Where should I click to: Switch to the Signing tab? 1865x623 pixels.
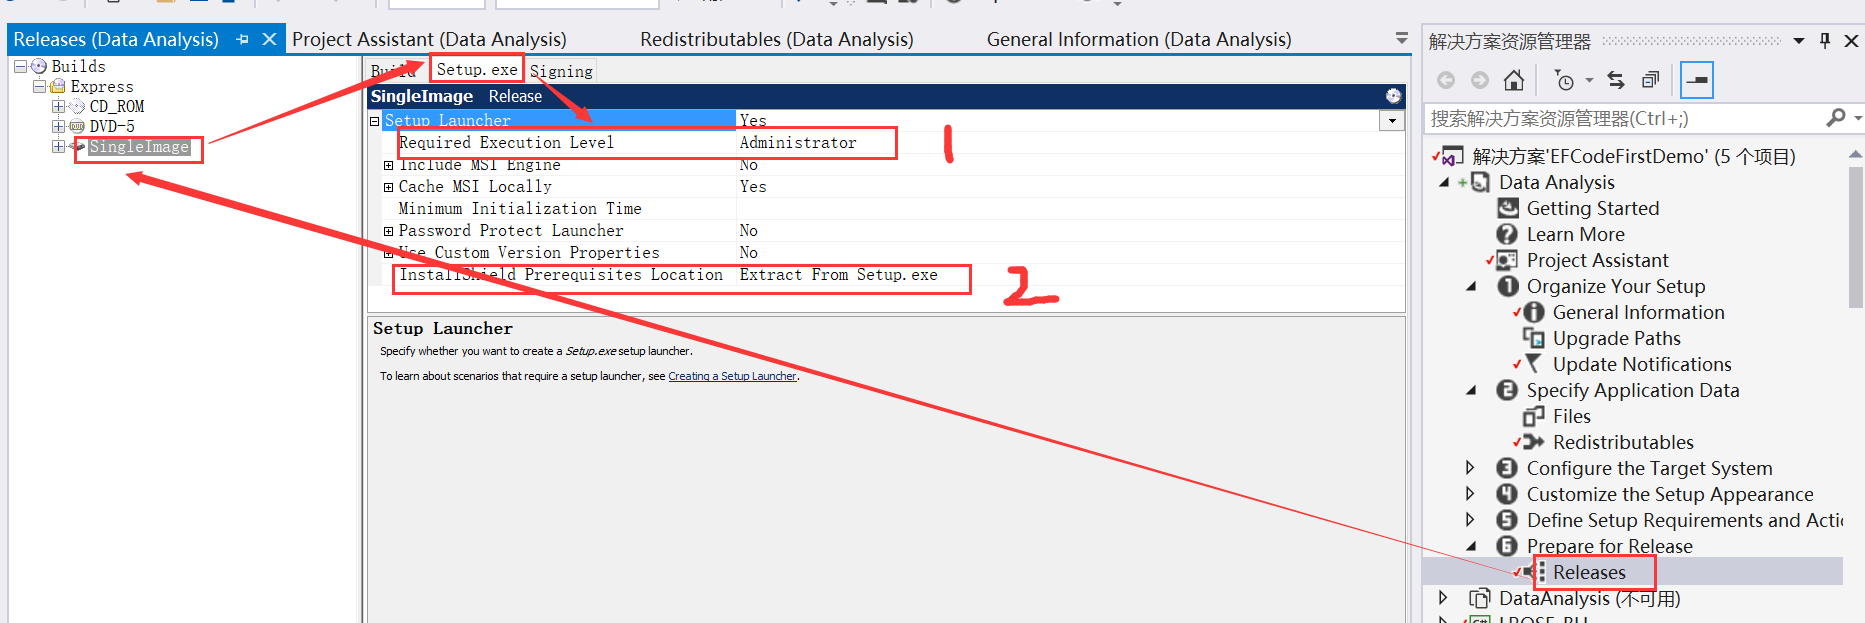click(x=561, y=71)
